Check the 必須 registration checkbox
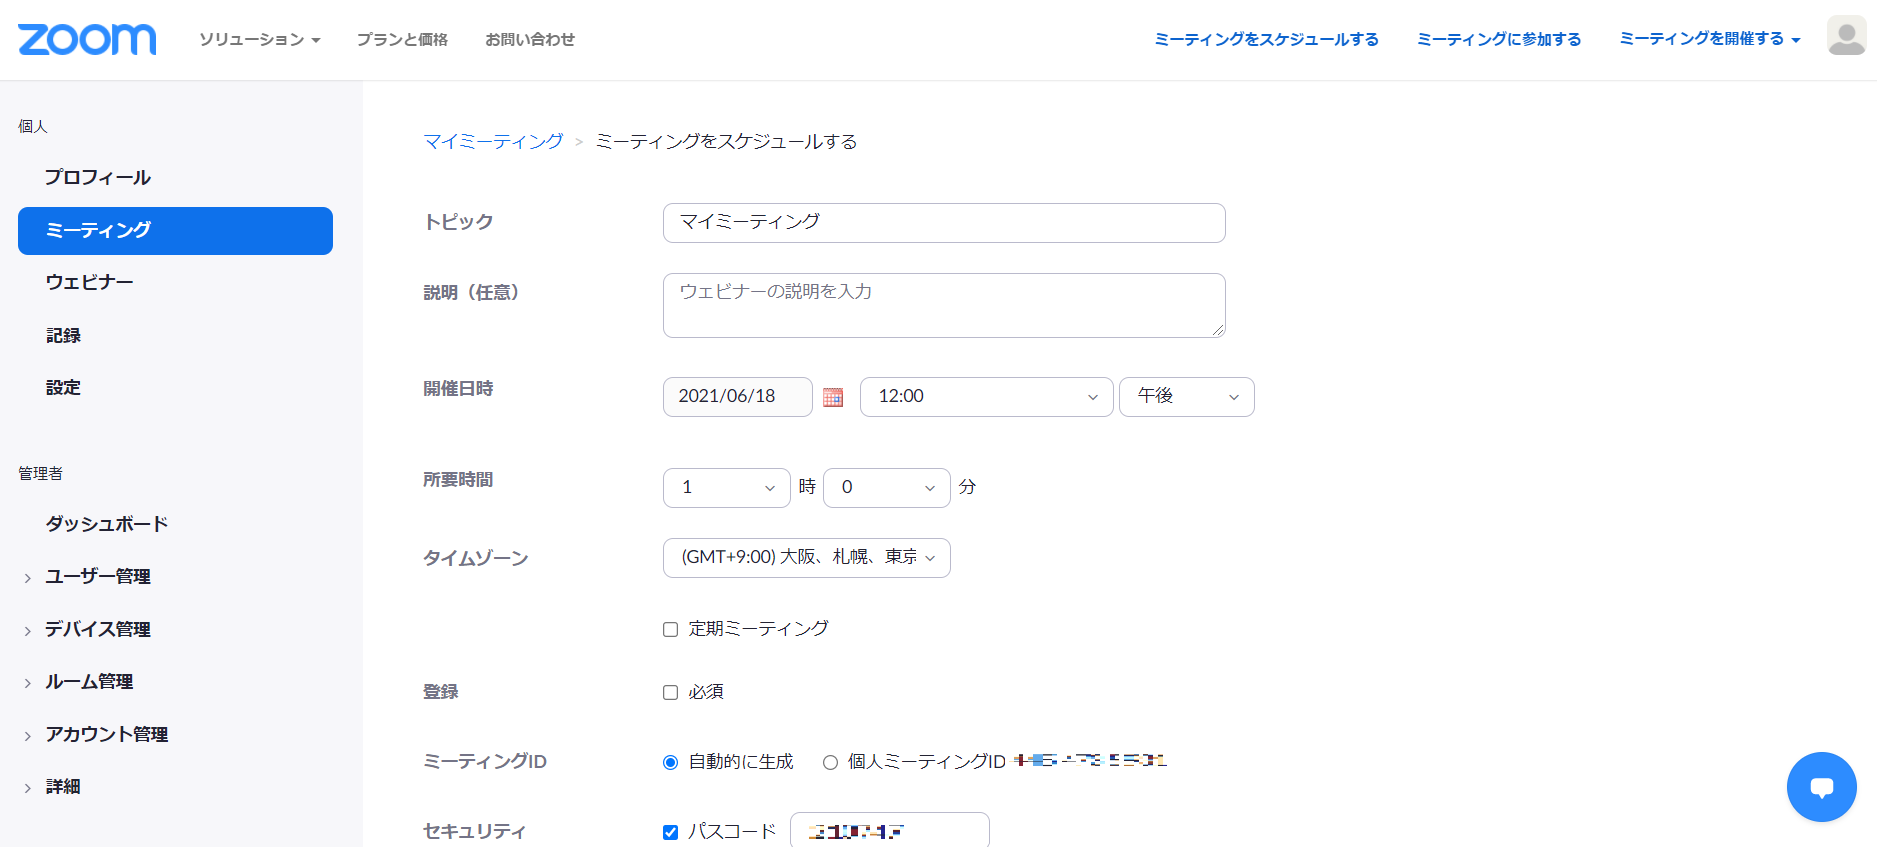The width and height of the screenshot is (1877, 847). pos(670,692)
